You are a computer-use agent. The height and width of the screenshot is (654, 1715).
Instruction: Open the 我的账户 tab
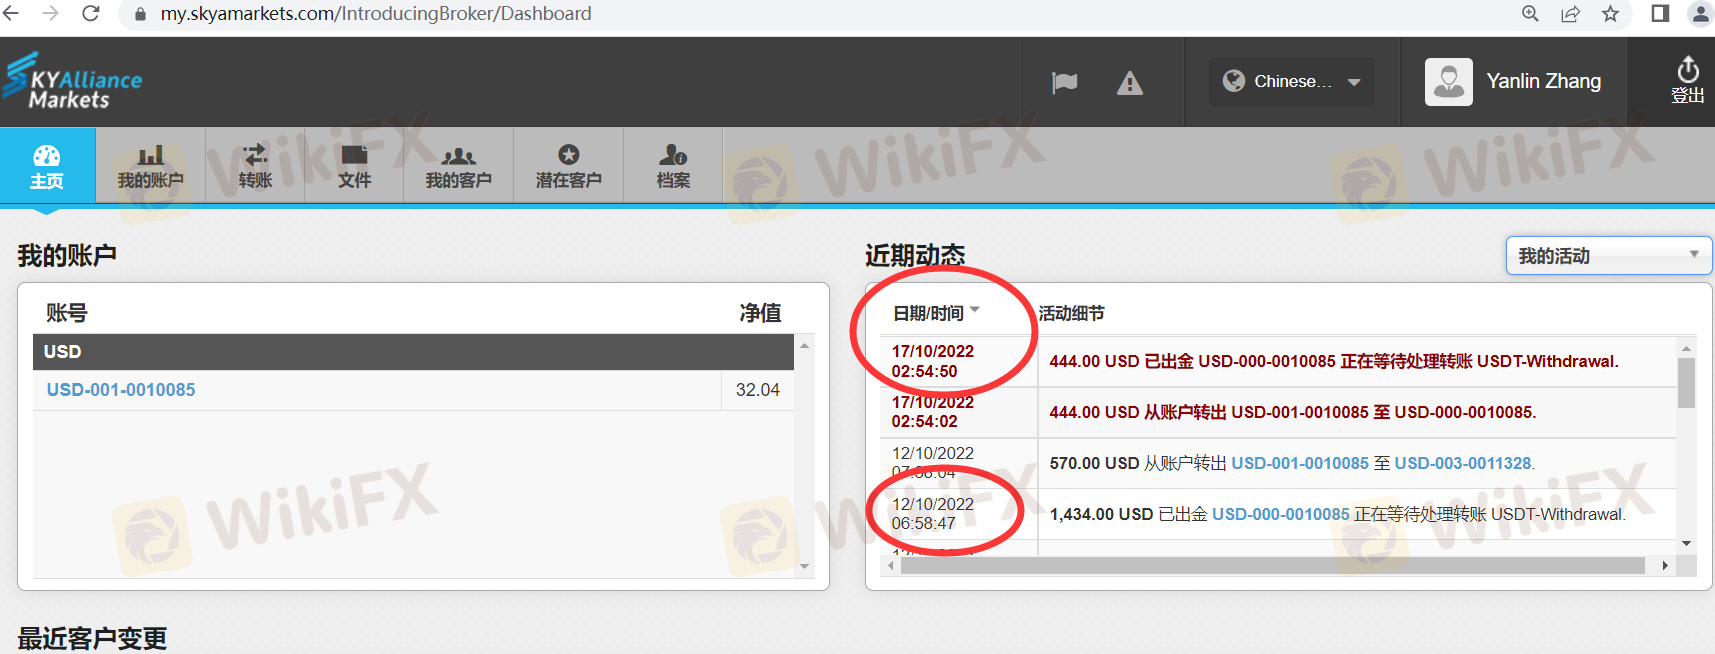click(x=150, y=166)
